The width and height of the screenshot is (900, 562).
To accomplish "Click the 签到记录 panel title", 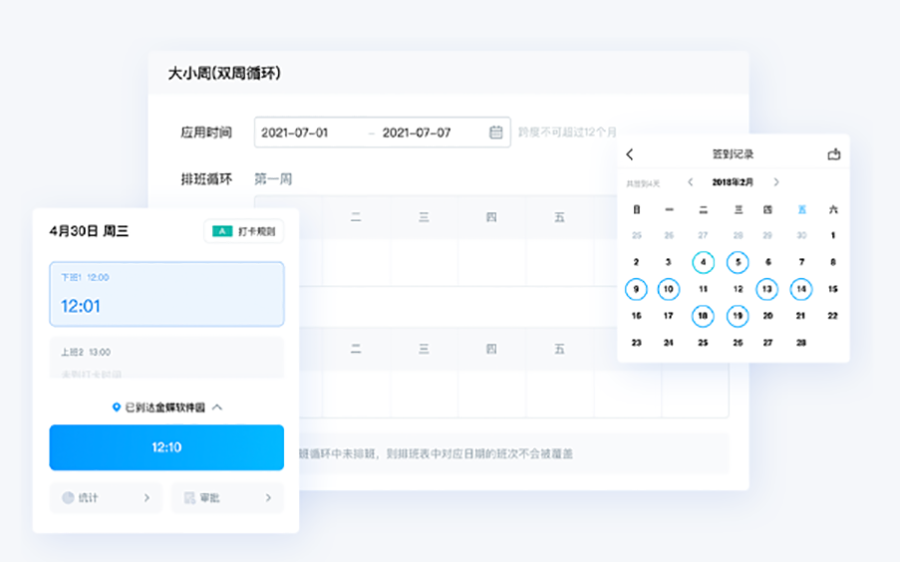I will (733, 154).
